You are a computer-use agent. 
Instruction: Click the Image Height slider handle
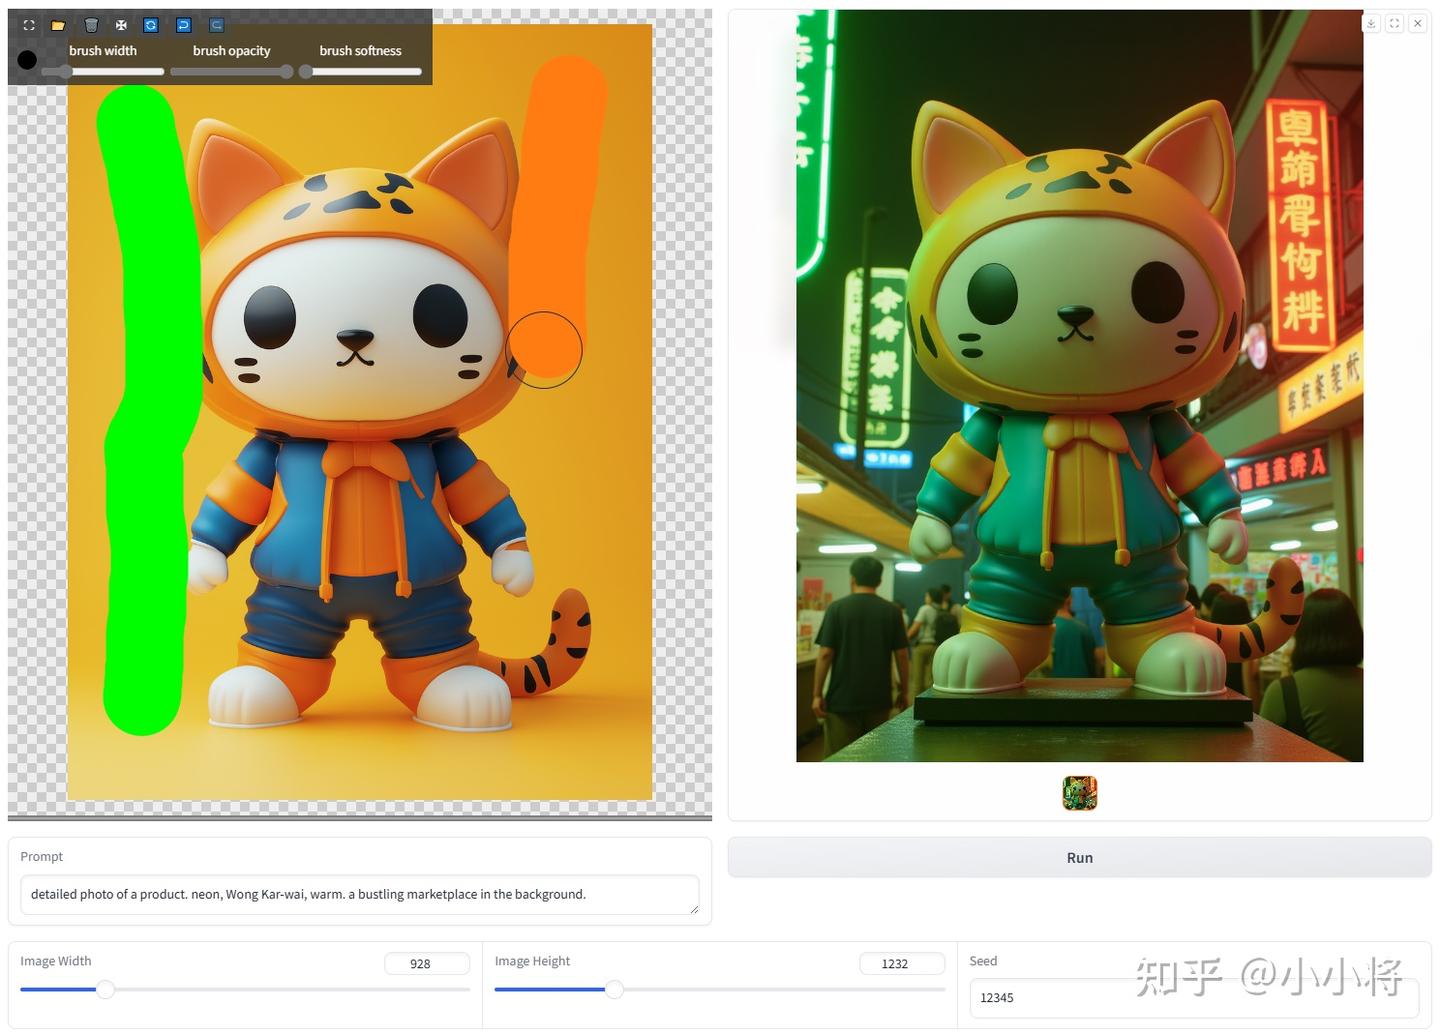click(x=614, y=990)
